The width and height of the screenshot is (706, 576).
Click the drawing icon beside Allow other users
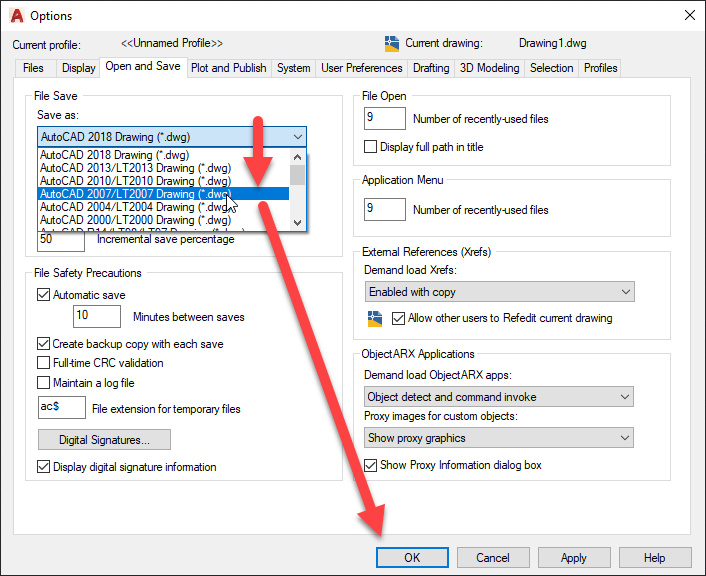375,318
